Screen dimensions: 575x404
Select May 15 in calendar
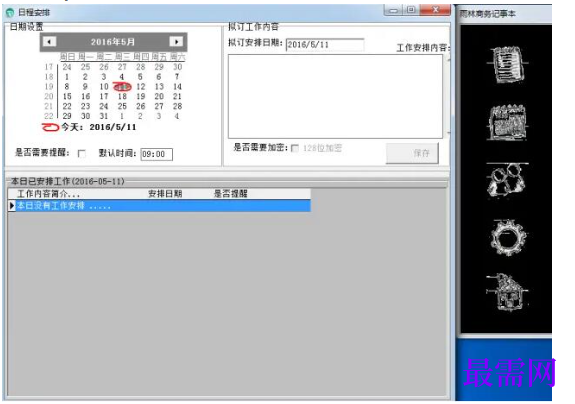click(67, 96)
